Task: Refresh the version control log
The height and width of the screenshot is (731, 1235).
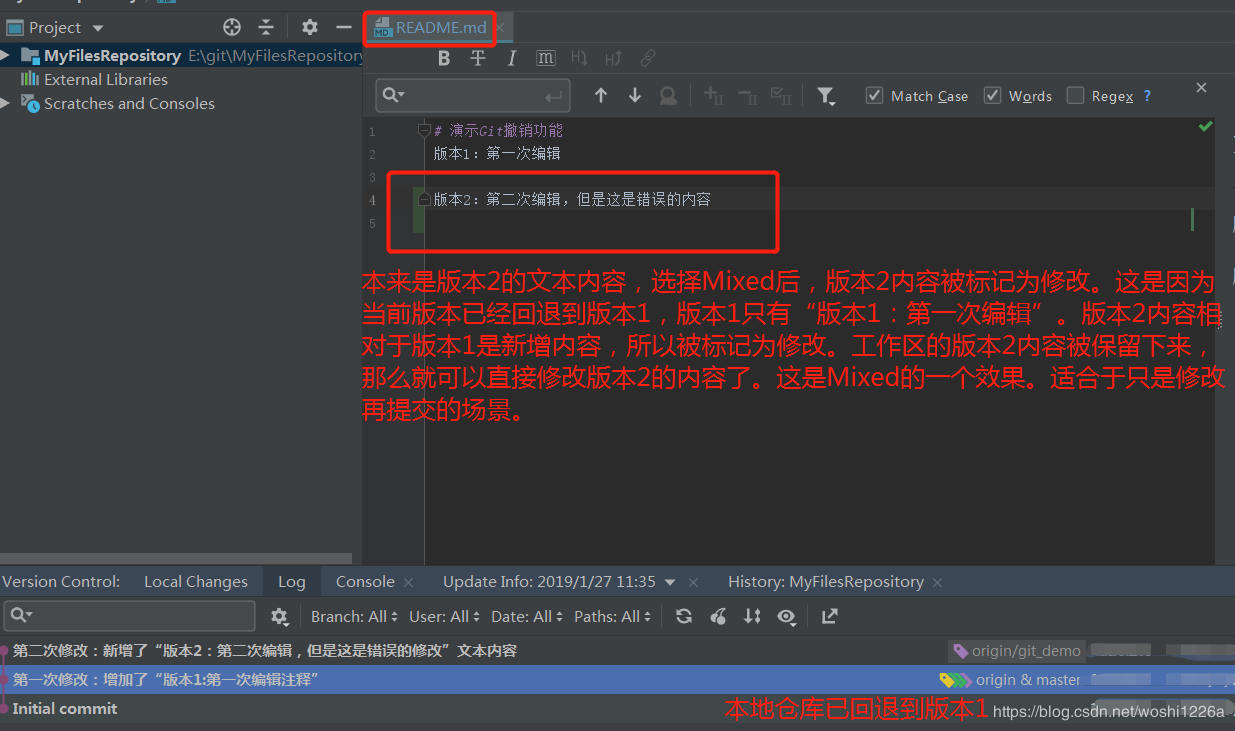Action: (684, 616)
